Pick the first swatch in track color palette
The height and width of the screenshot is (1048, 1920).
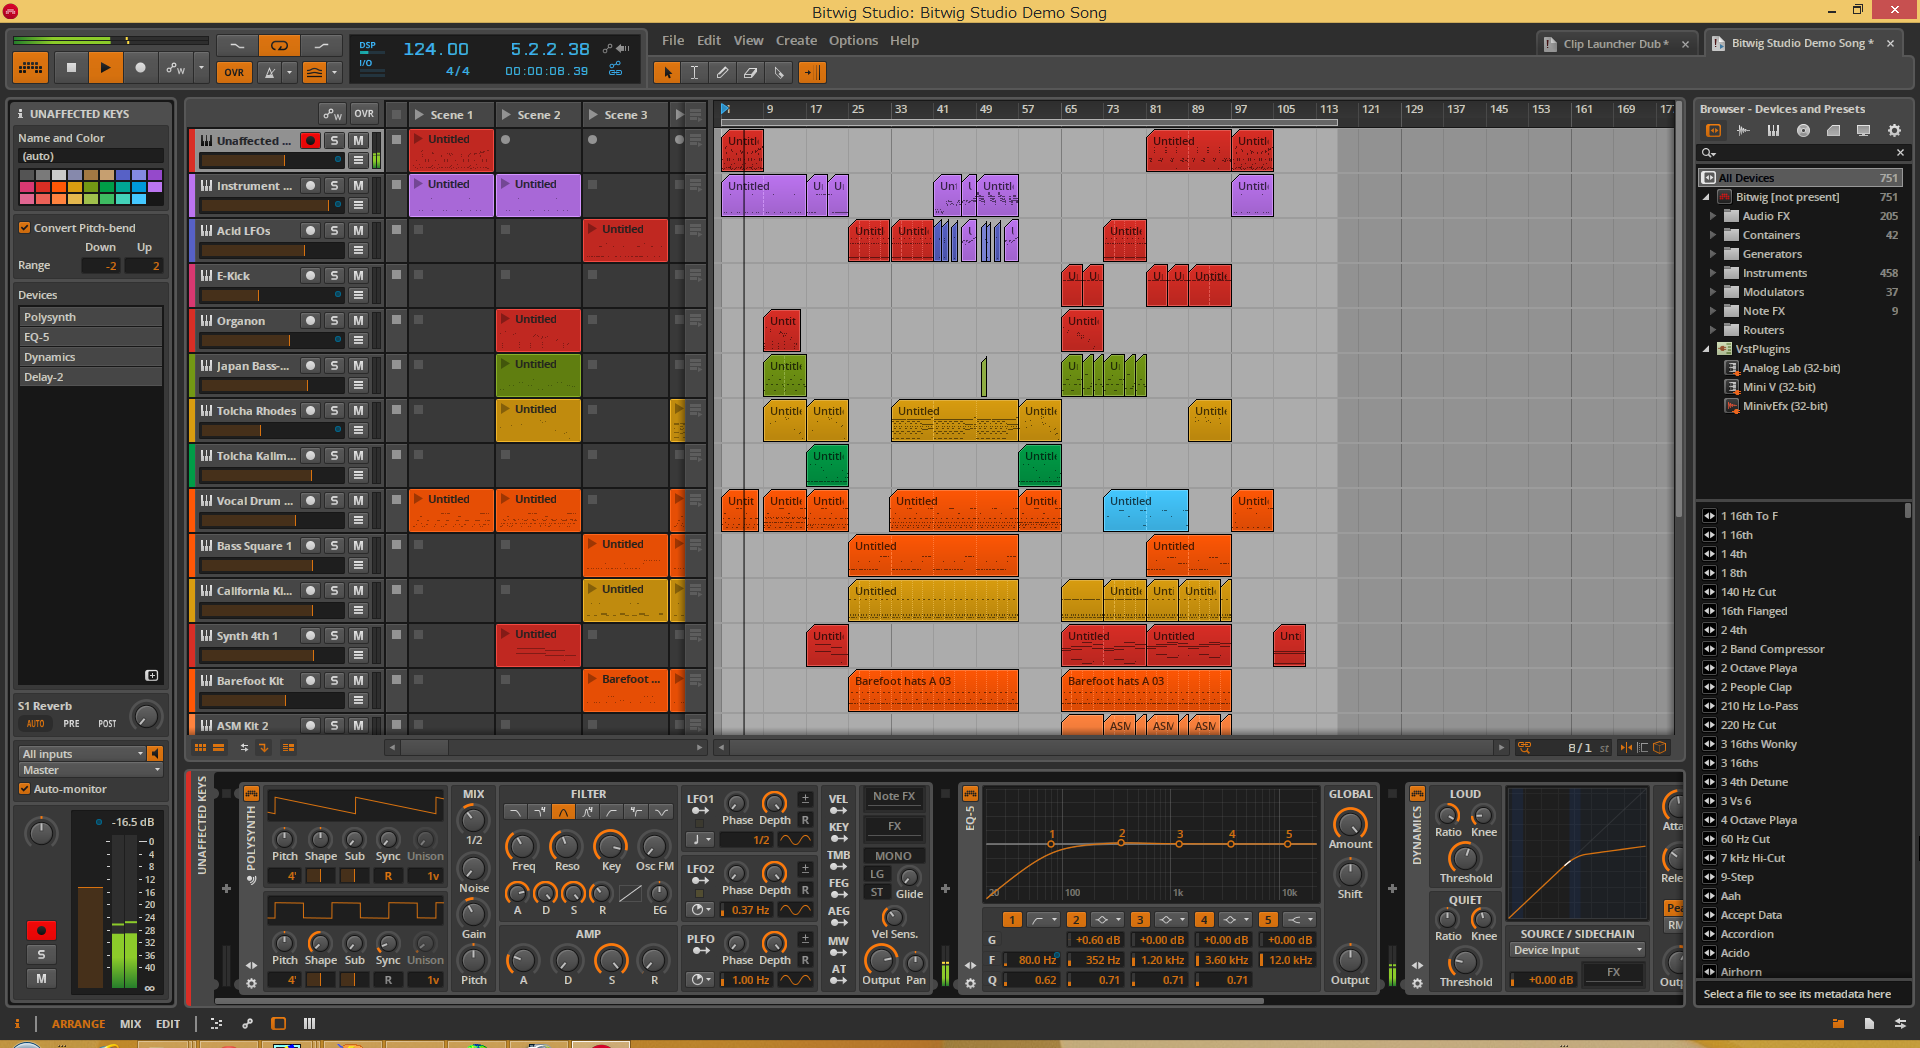pos(27,175)
